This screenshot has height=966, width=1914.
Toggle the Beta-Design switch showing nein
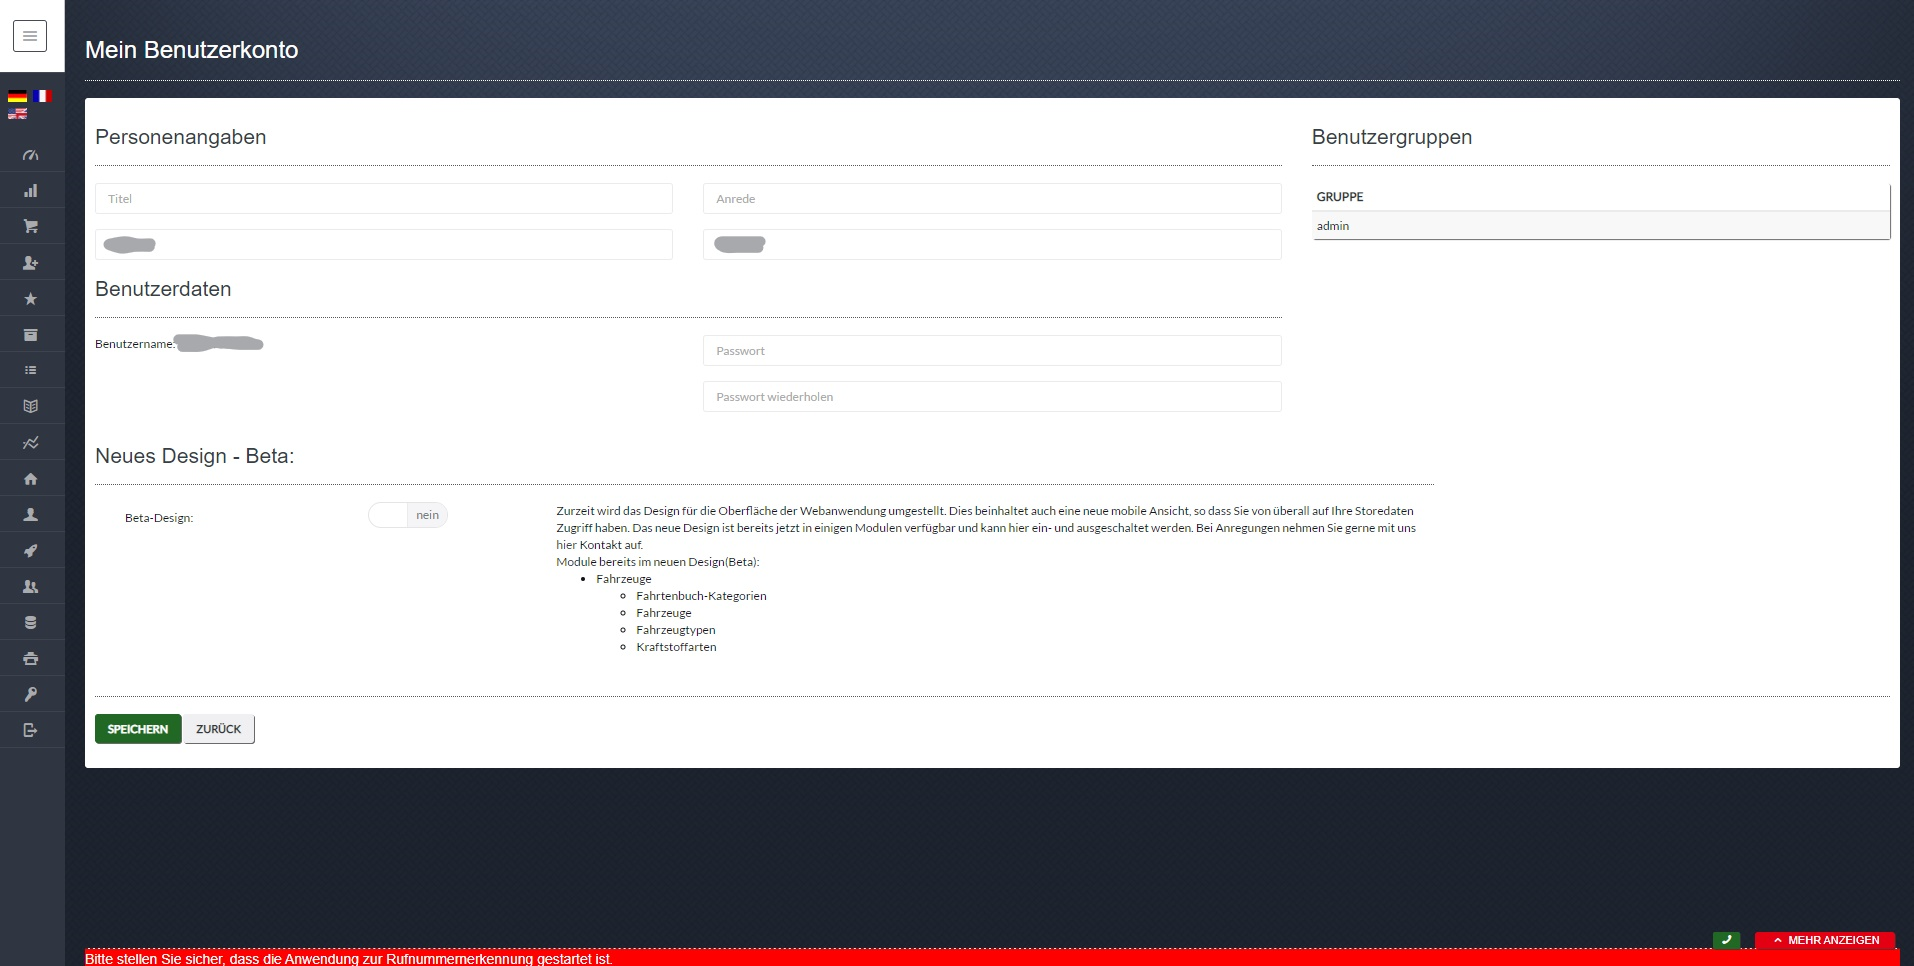[408, 515]
